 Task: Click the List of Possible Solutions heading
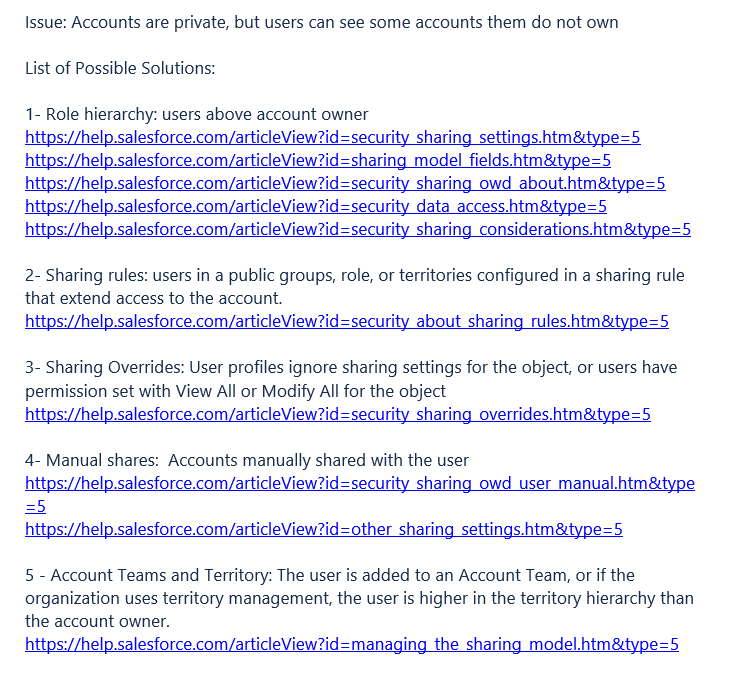(x=120, y=68)
